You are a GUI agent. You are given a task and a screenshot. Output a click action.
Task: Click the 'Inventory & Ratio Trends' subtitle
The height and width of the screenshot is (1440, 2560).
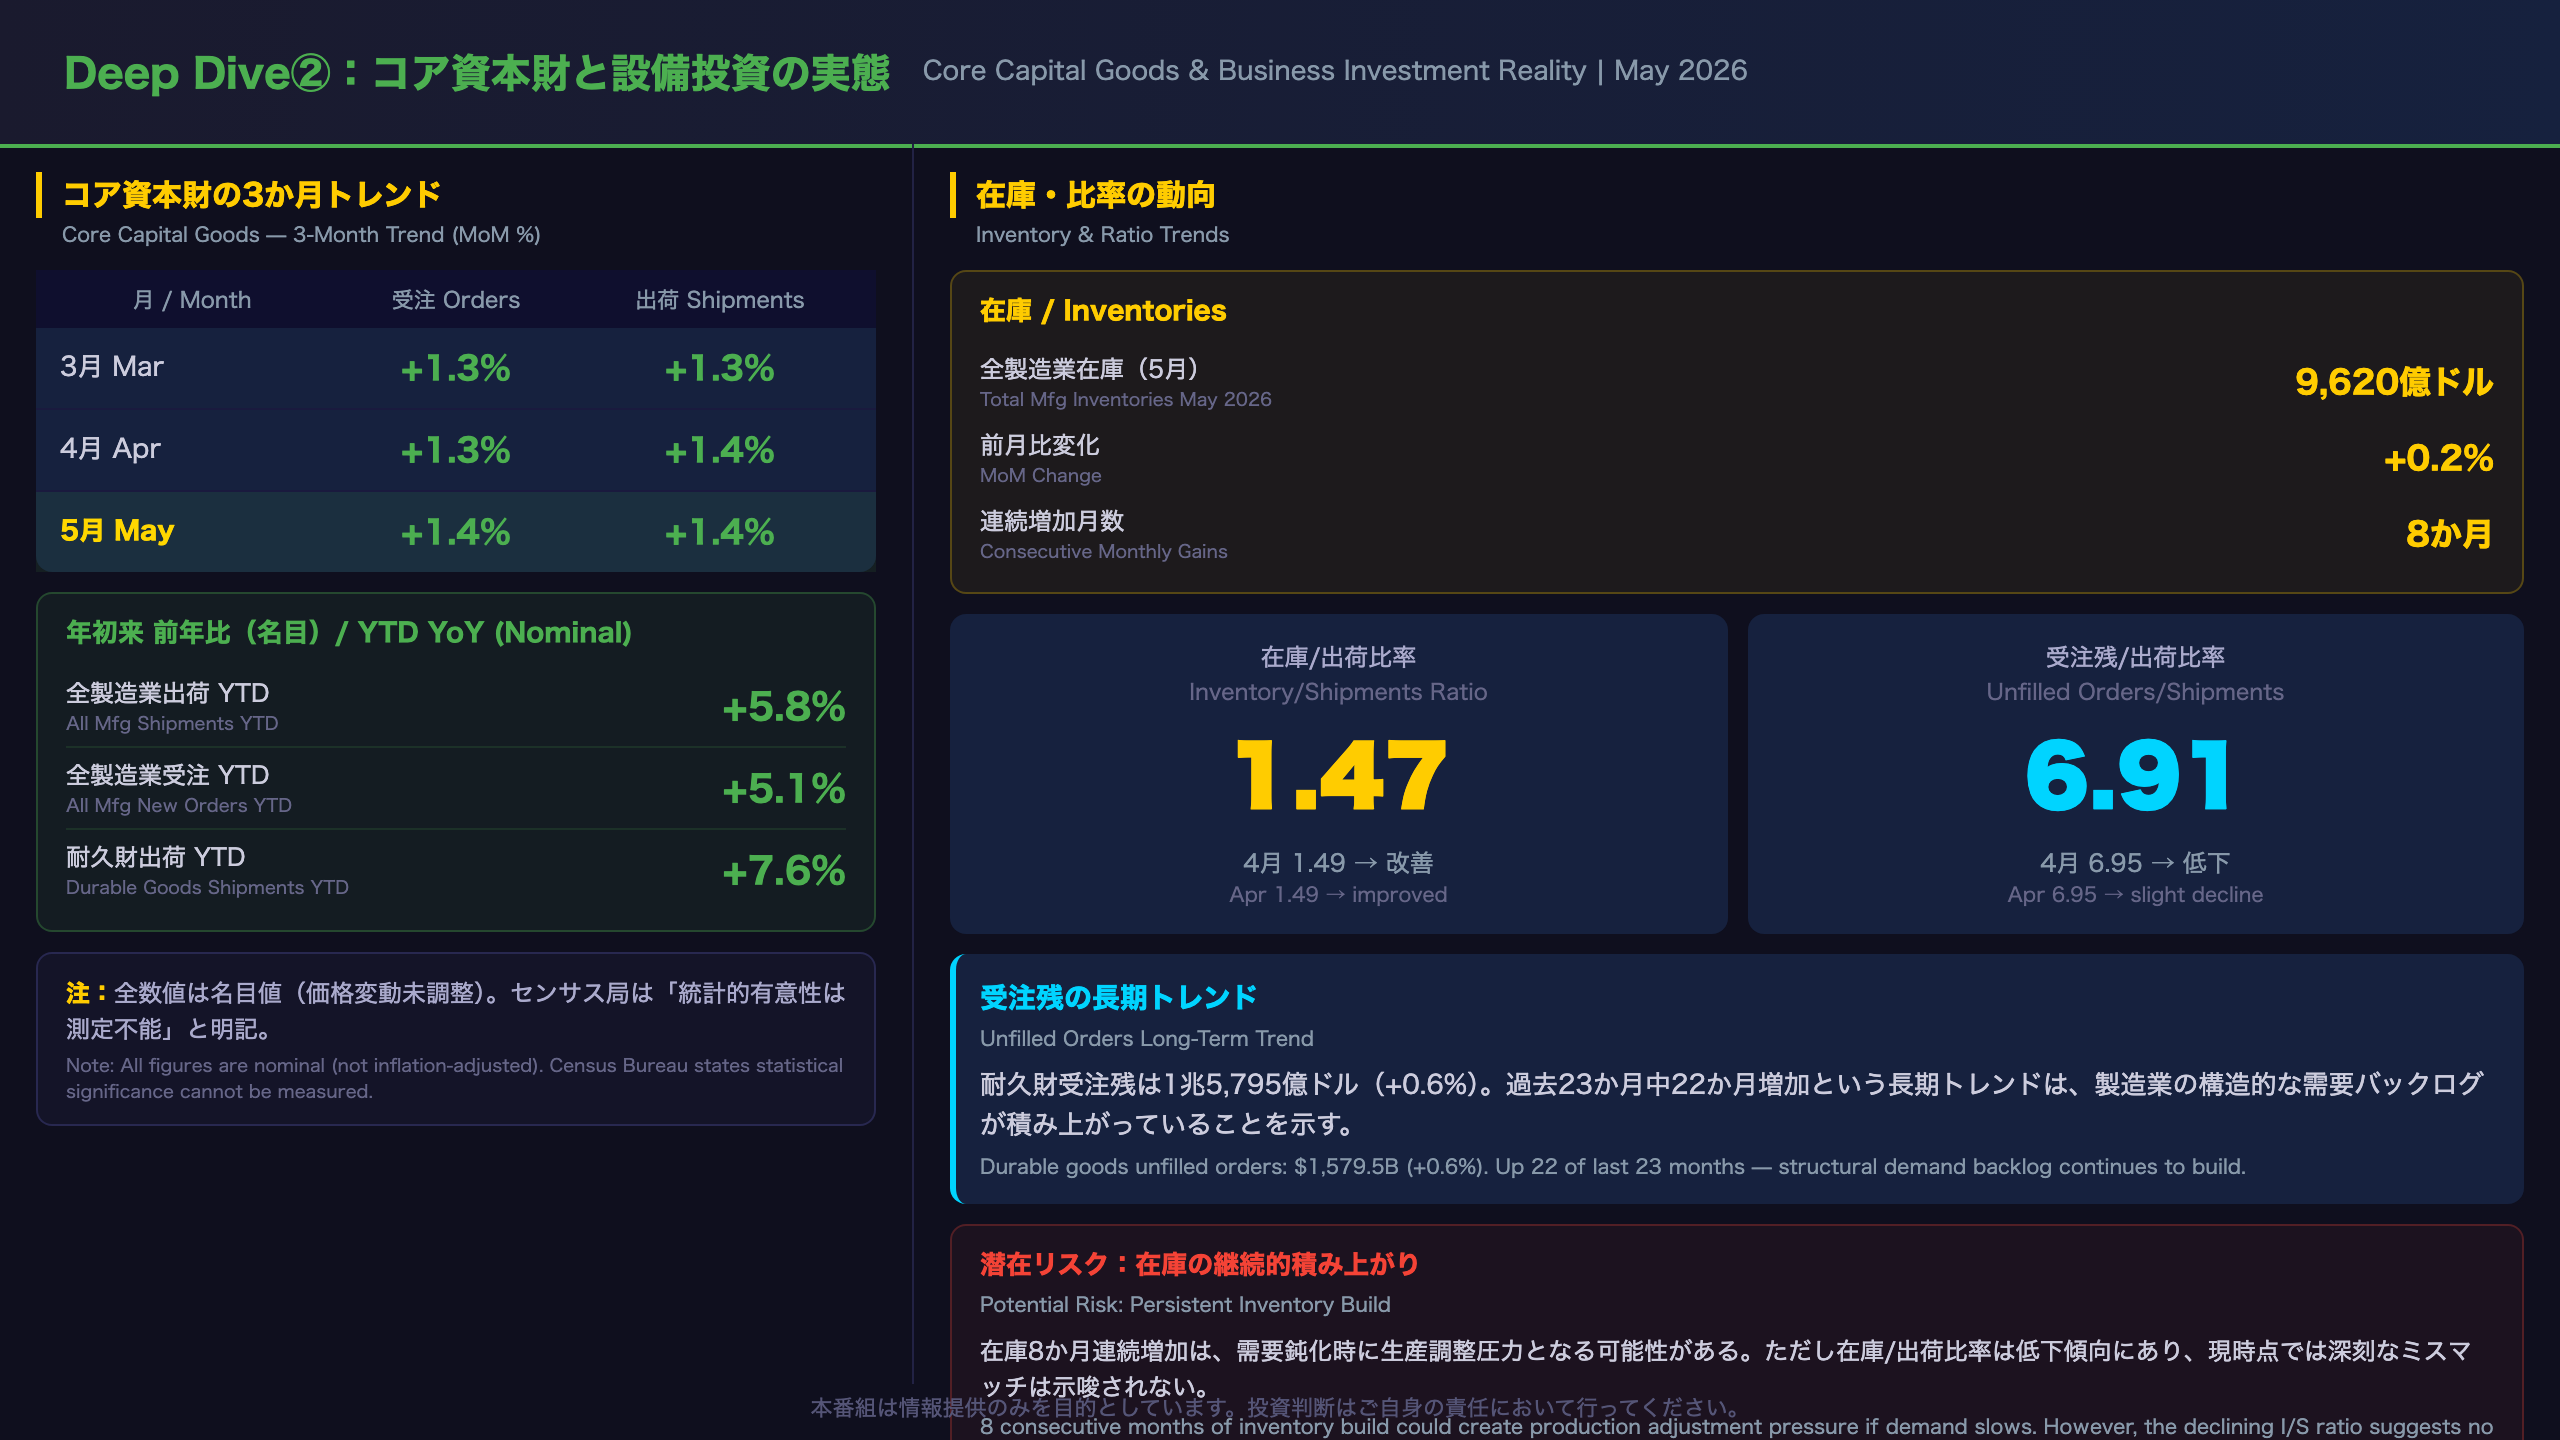pos(1102,234)
